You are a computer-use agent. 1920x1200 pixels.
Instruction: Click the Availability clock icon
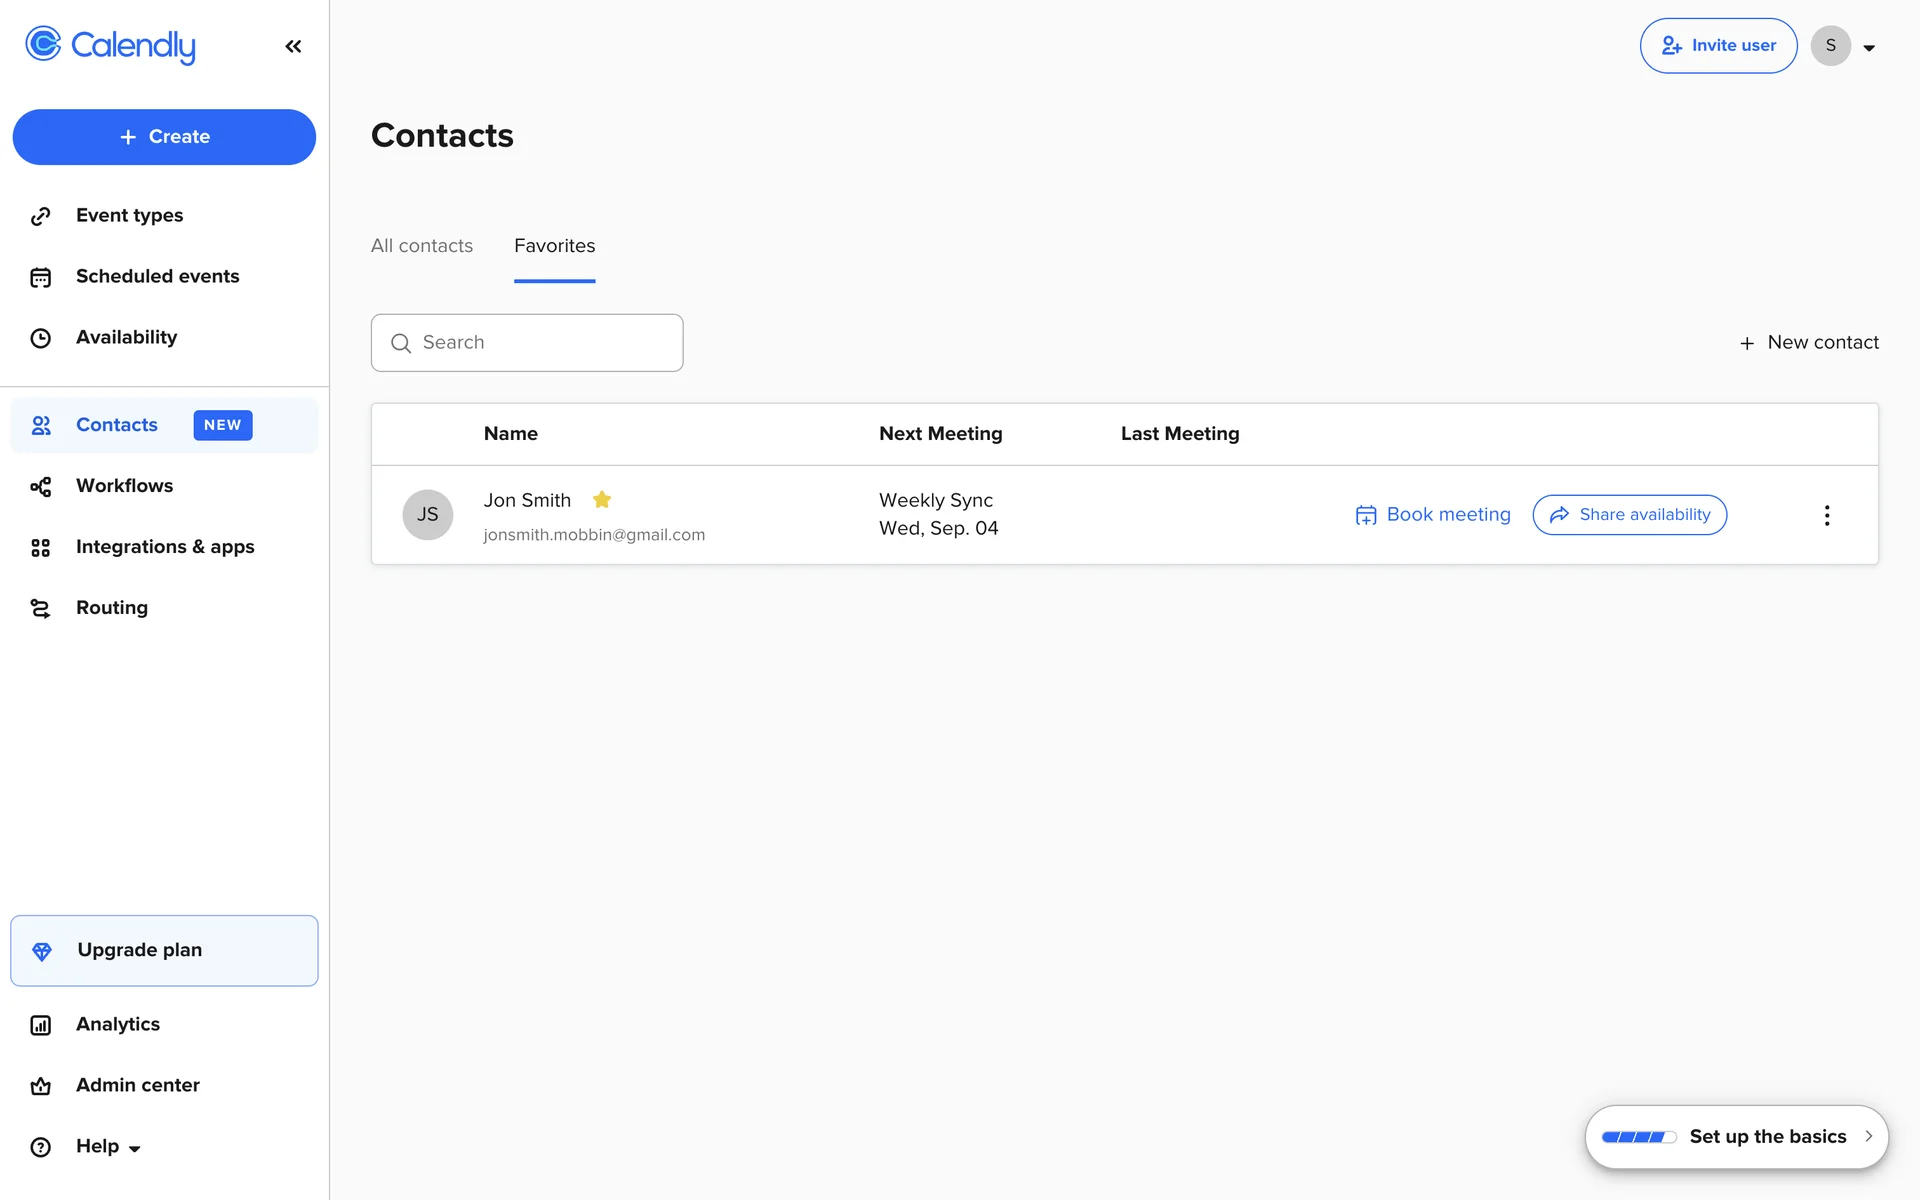40,338
